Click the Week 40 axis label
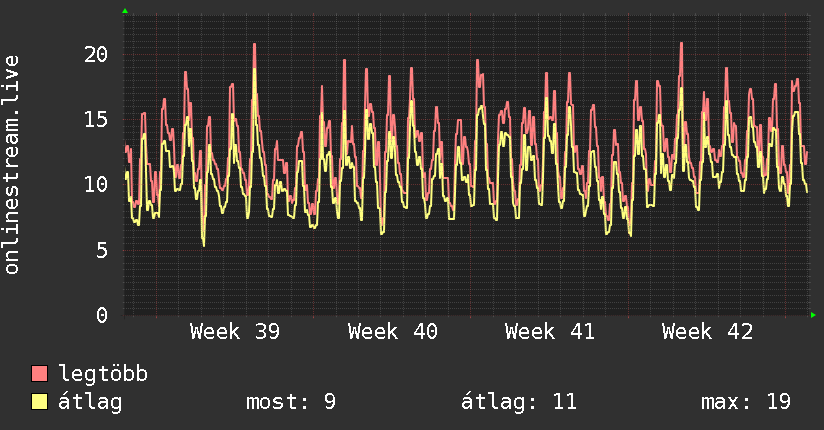 [x=393, y=332]
